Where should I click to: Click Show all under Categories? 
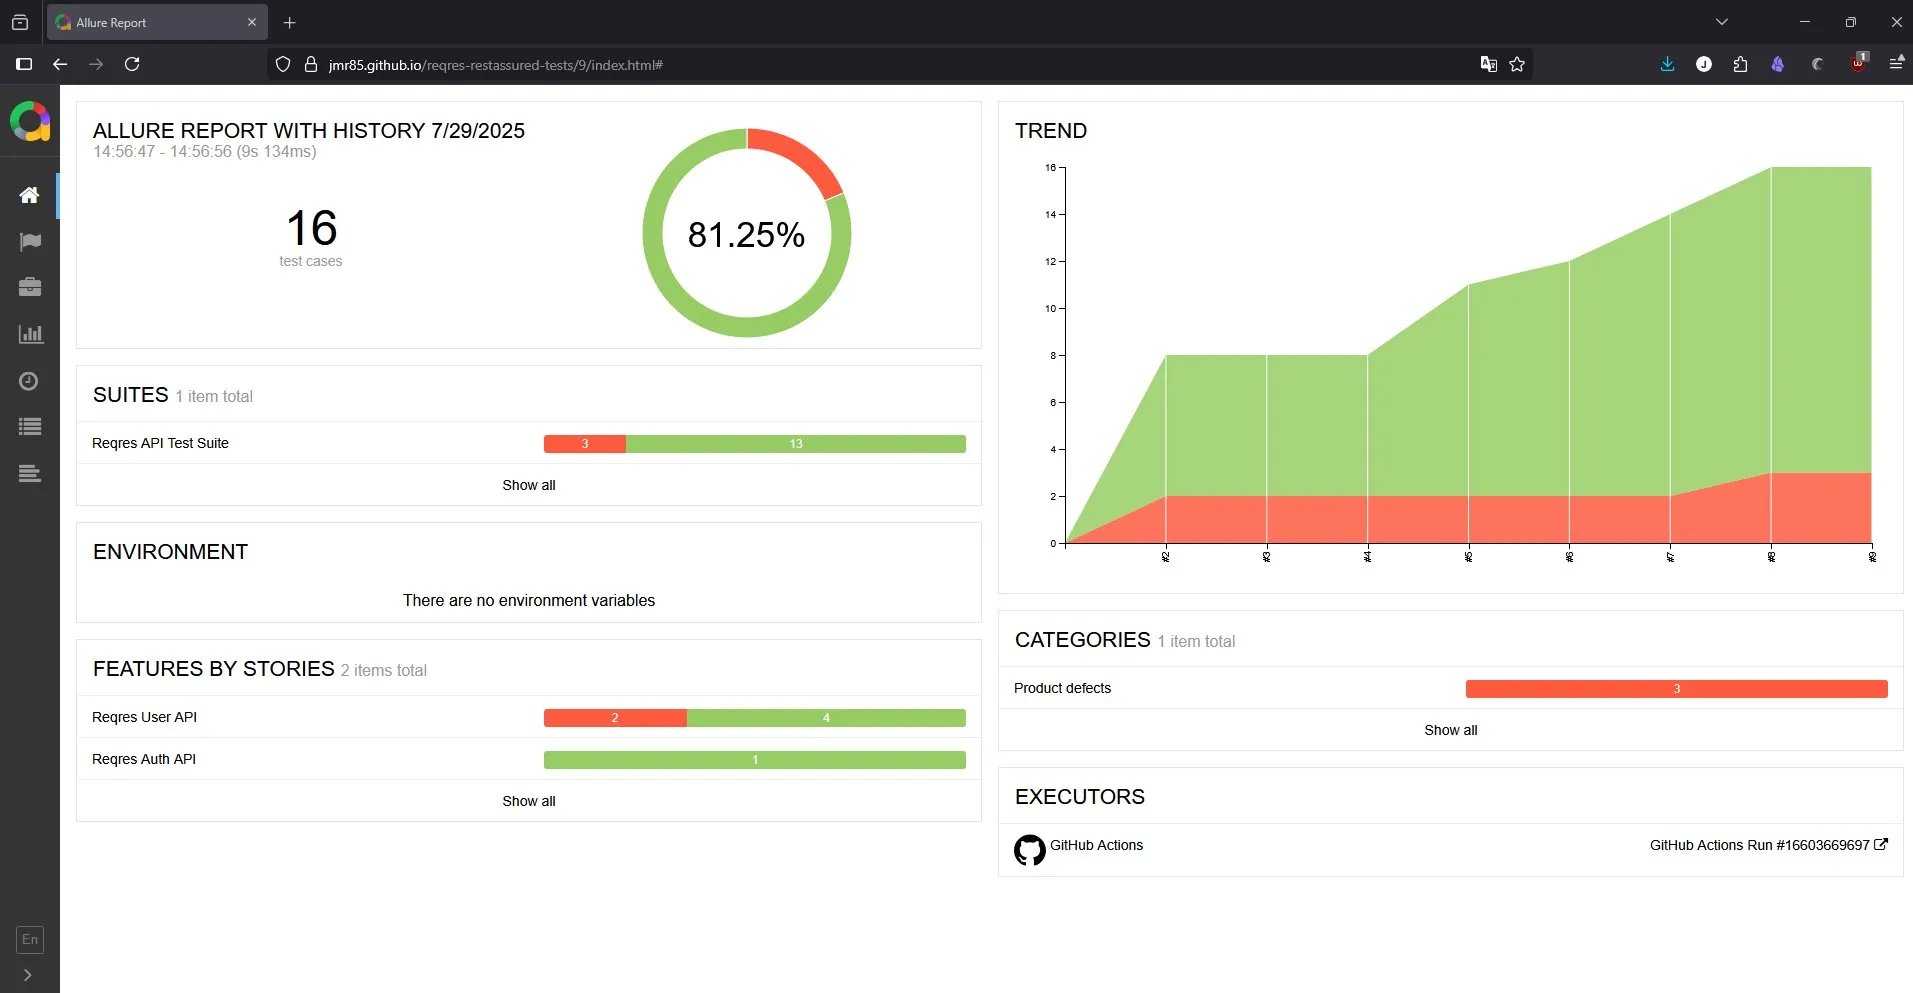(1450, 730)
